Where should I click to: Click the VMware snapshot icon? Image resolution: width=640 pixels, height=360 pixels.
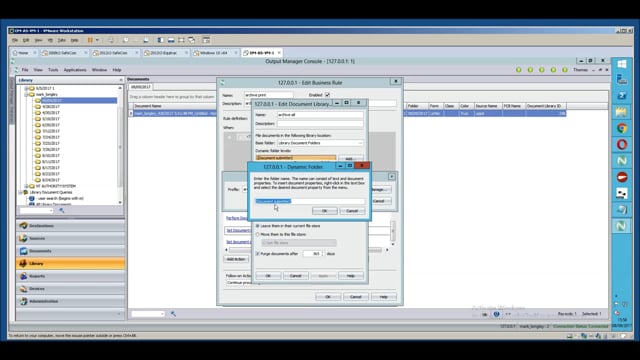(x=125, y=40)
